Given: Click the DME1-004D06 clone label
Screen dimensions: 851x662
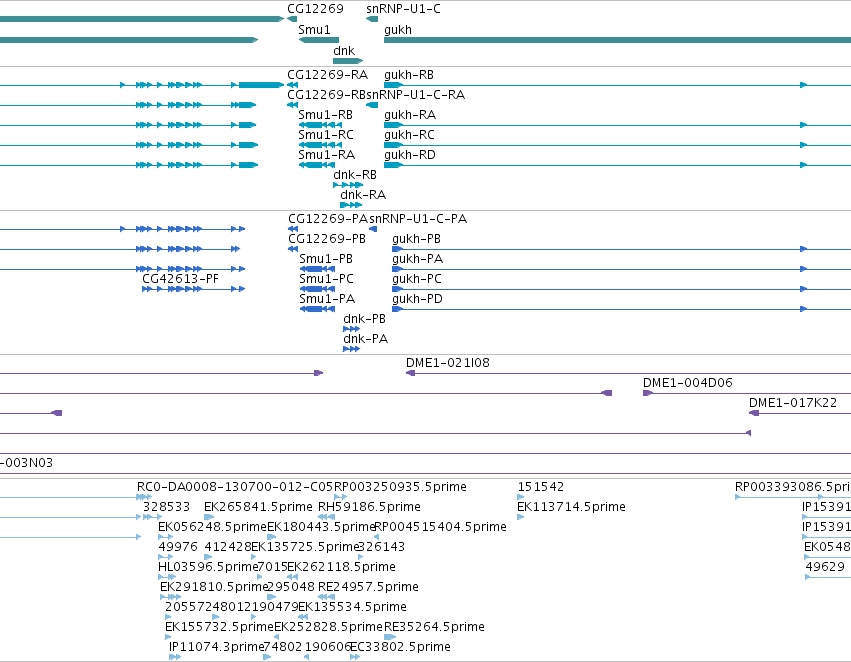Looking at the screenshot, I should (688, 383).
